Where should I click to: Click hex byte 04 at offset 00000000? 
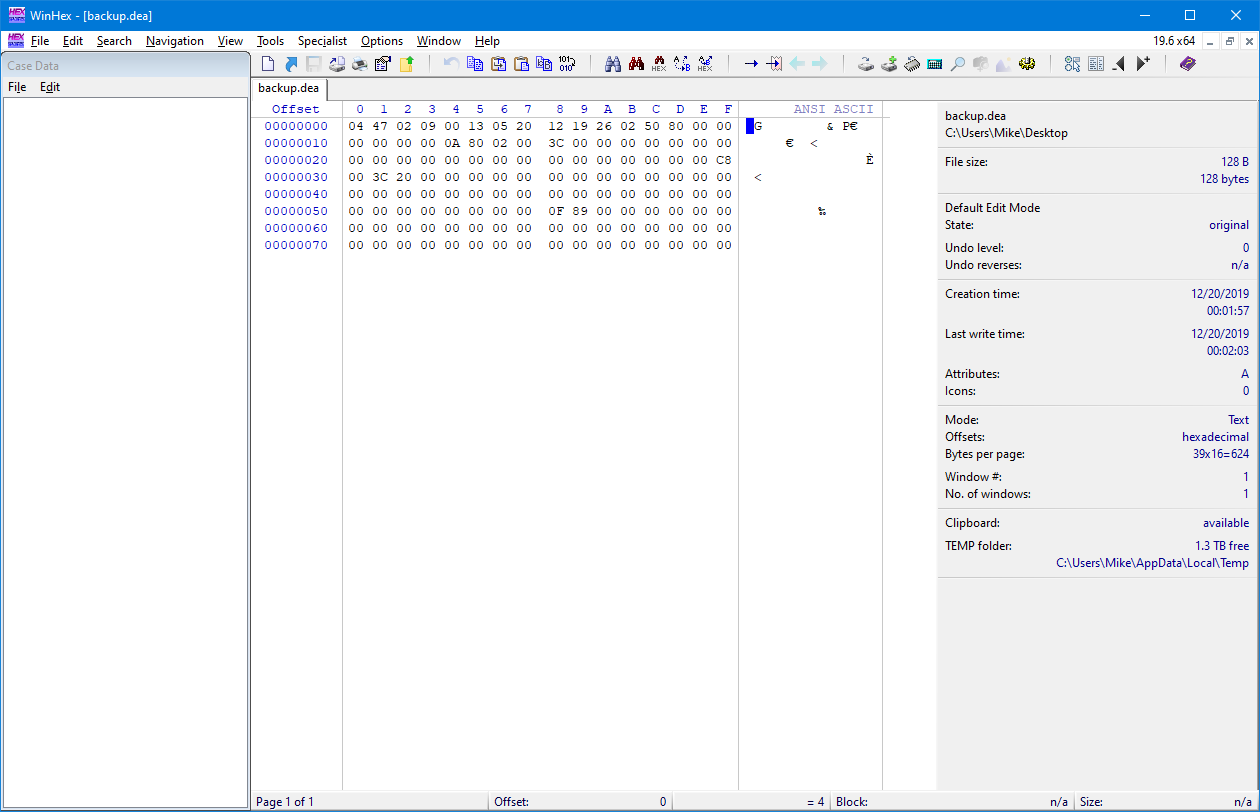pyautogui.click(x=356, y=126)
